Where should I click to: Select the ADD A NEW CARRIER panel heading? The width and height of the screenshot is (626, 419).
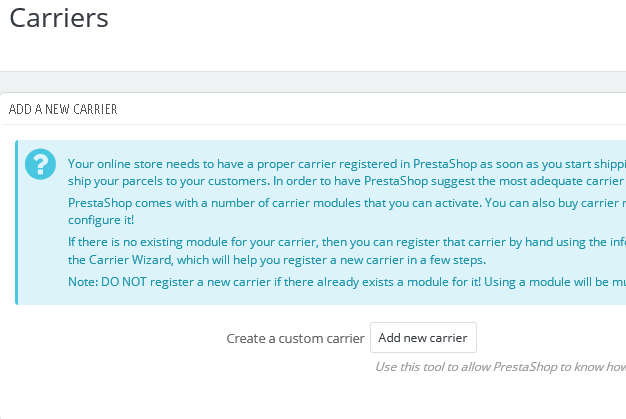coord(63,109)
